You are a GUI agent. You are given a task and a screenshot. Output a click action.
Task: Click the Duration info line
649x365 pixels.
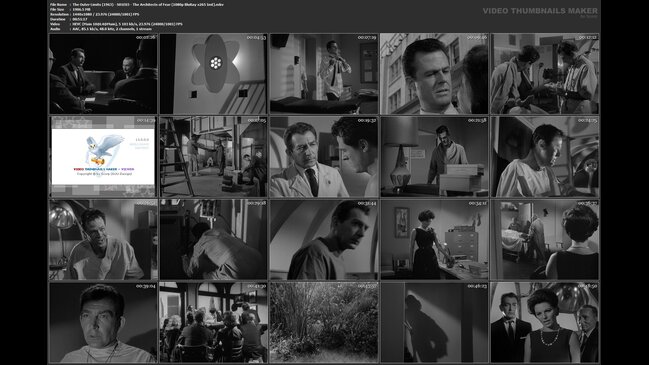(x=69, y=19)
